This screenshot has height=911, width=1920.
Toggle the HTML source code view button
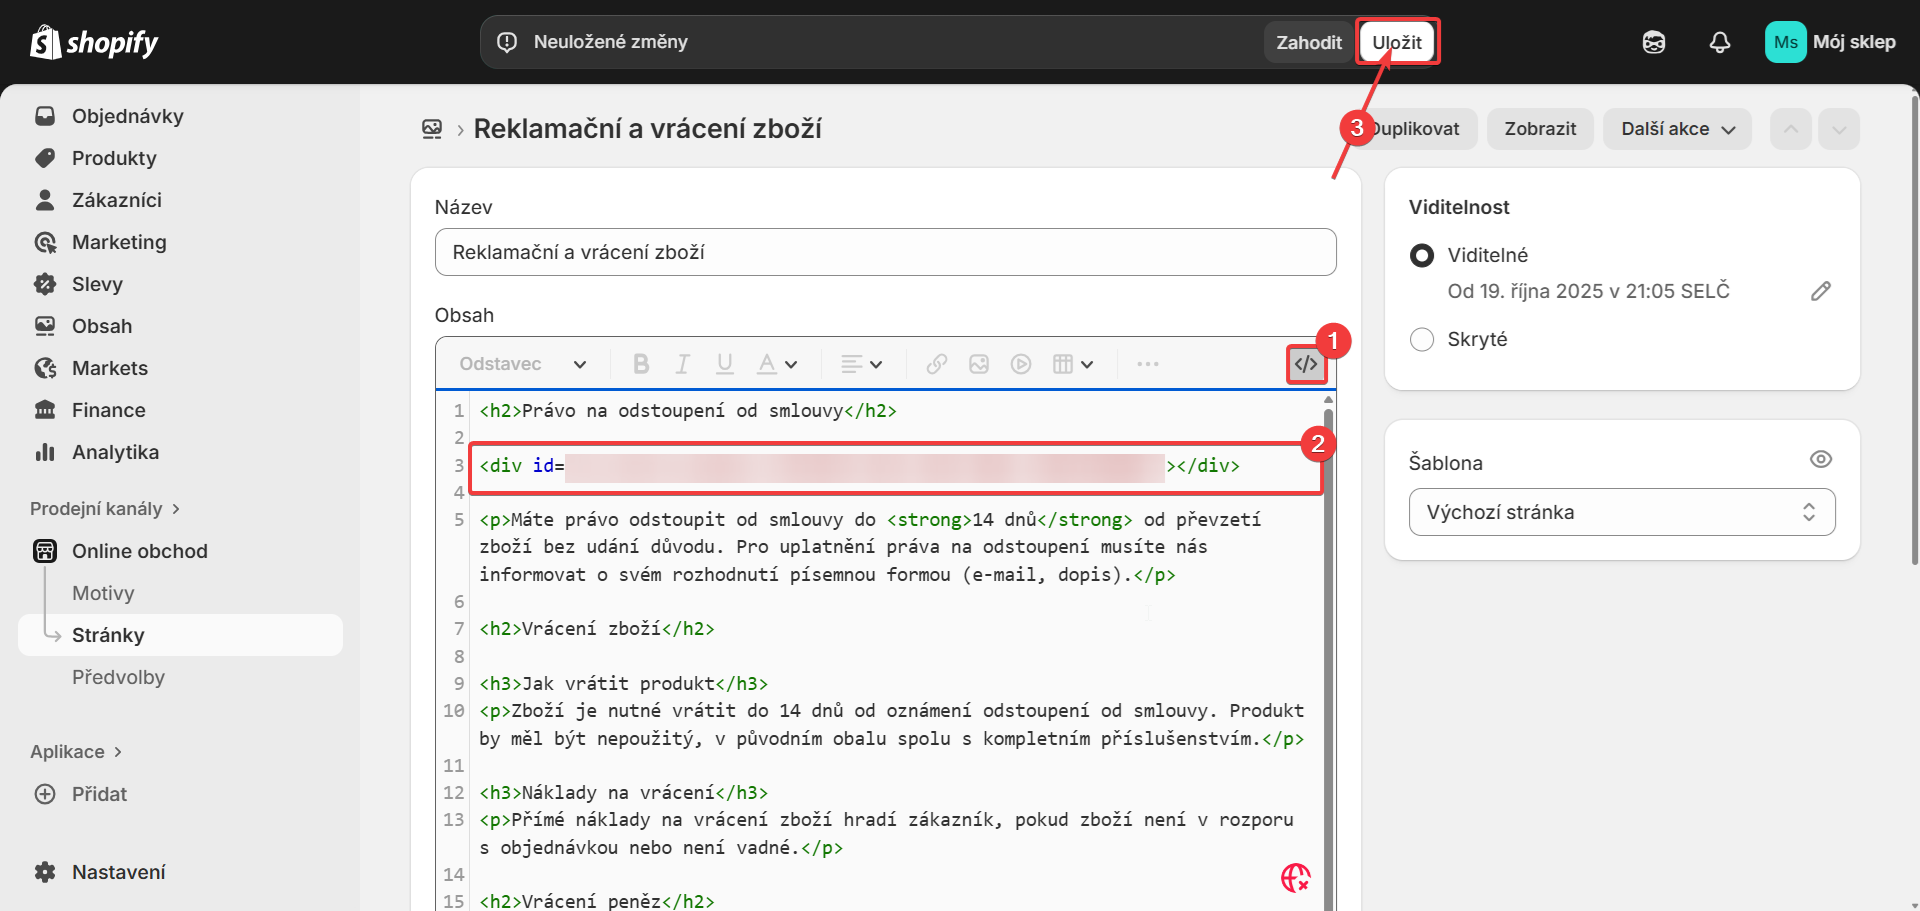pos(1306,364)
